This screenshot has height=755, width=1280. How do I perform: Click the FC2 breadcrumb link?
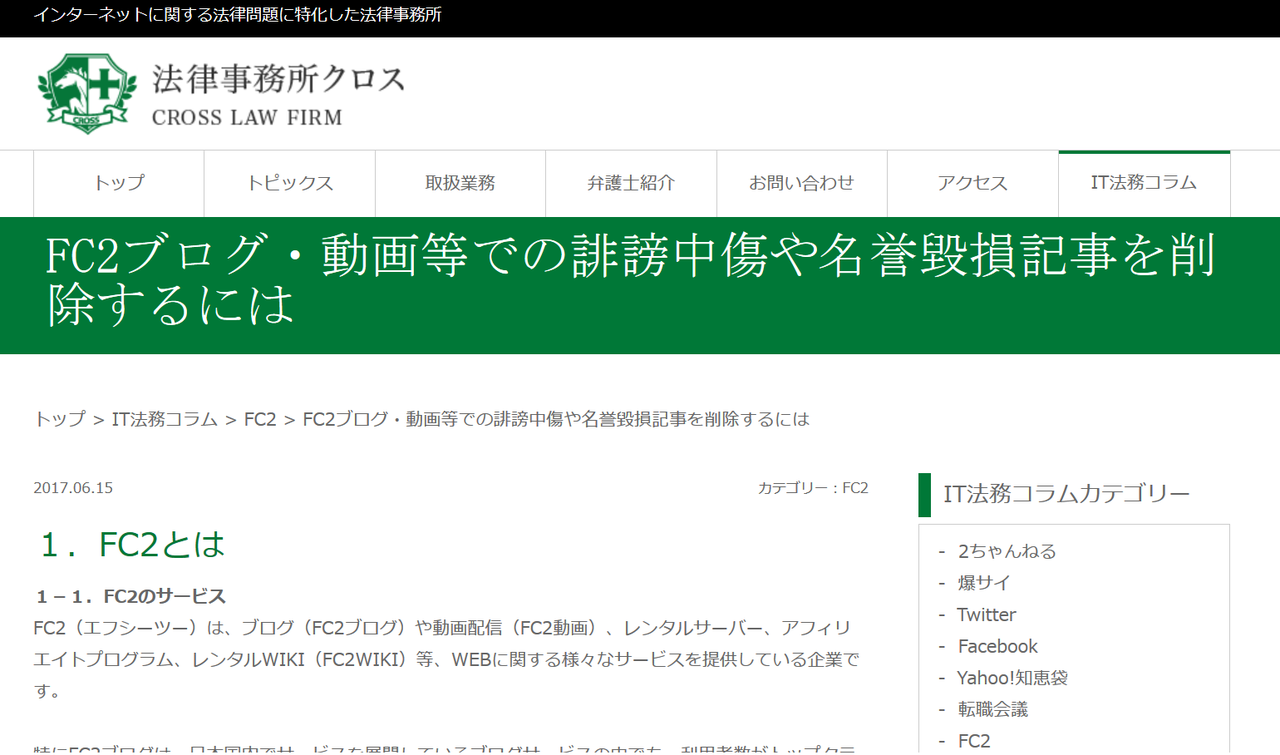(260, 419)
